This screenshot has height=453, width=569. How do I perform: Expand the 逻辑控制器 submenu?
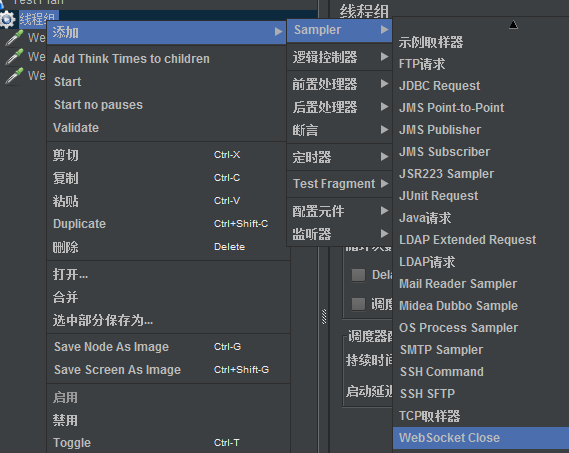(339, 57)
